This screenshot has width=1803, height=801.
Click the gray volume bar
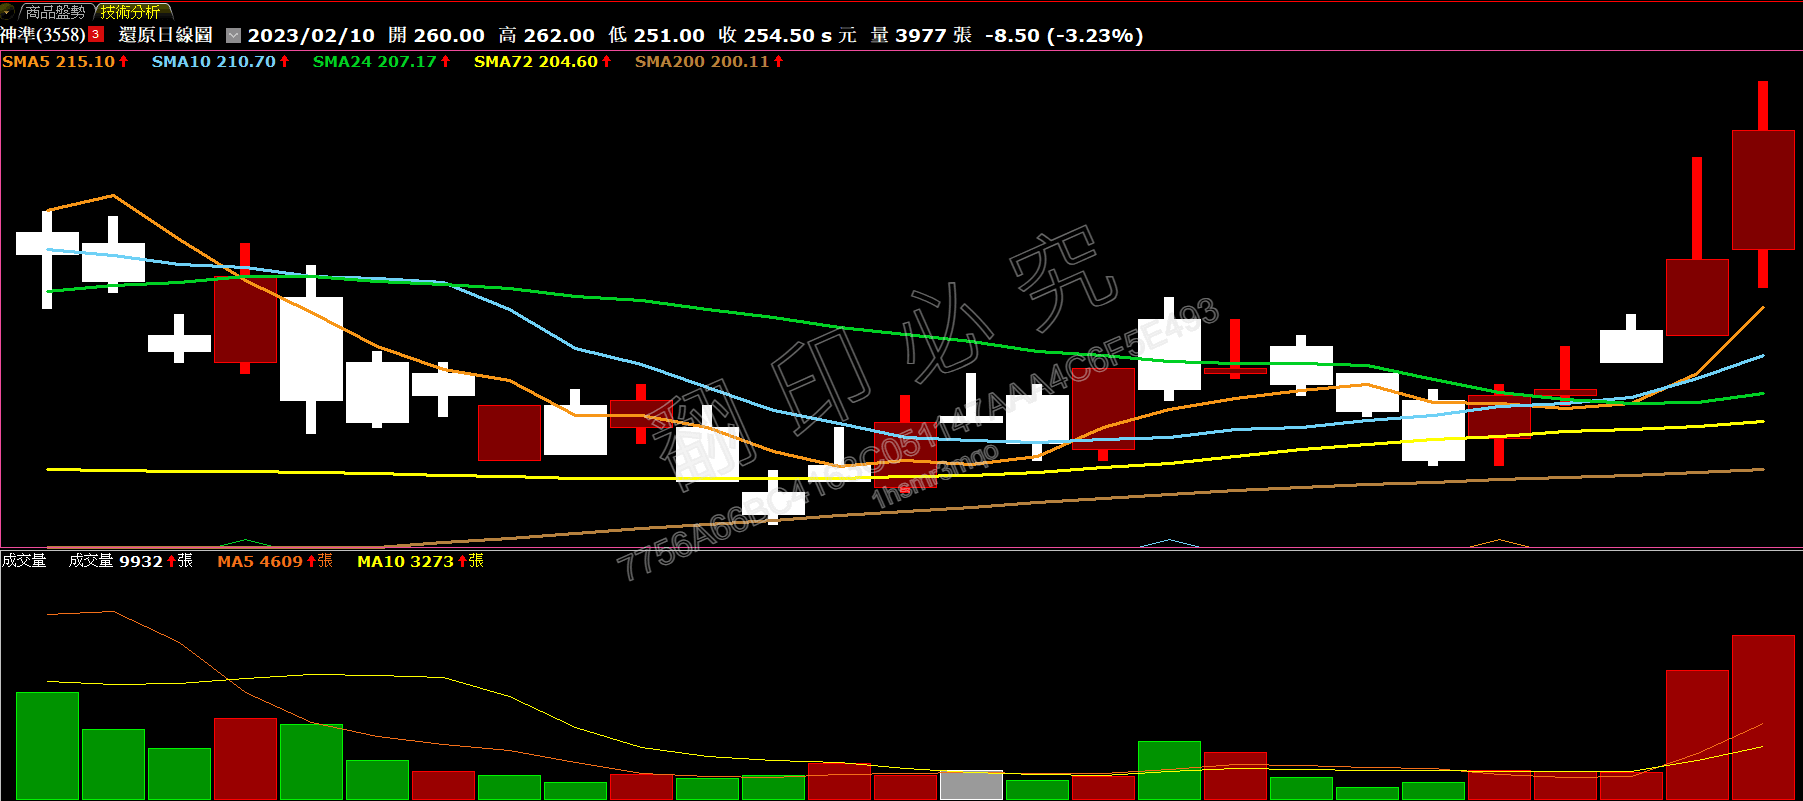pyautogui.click(x=971, y=786)
